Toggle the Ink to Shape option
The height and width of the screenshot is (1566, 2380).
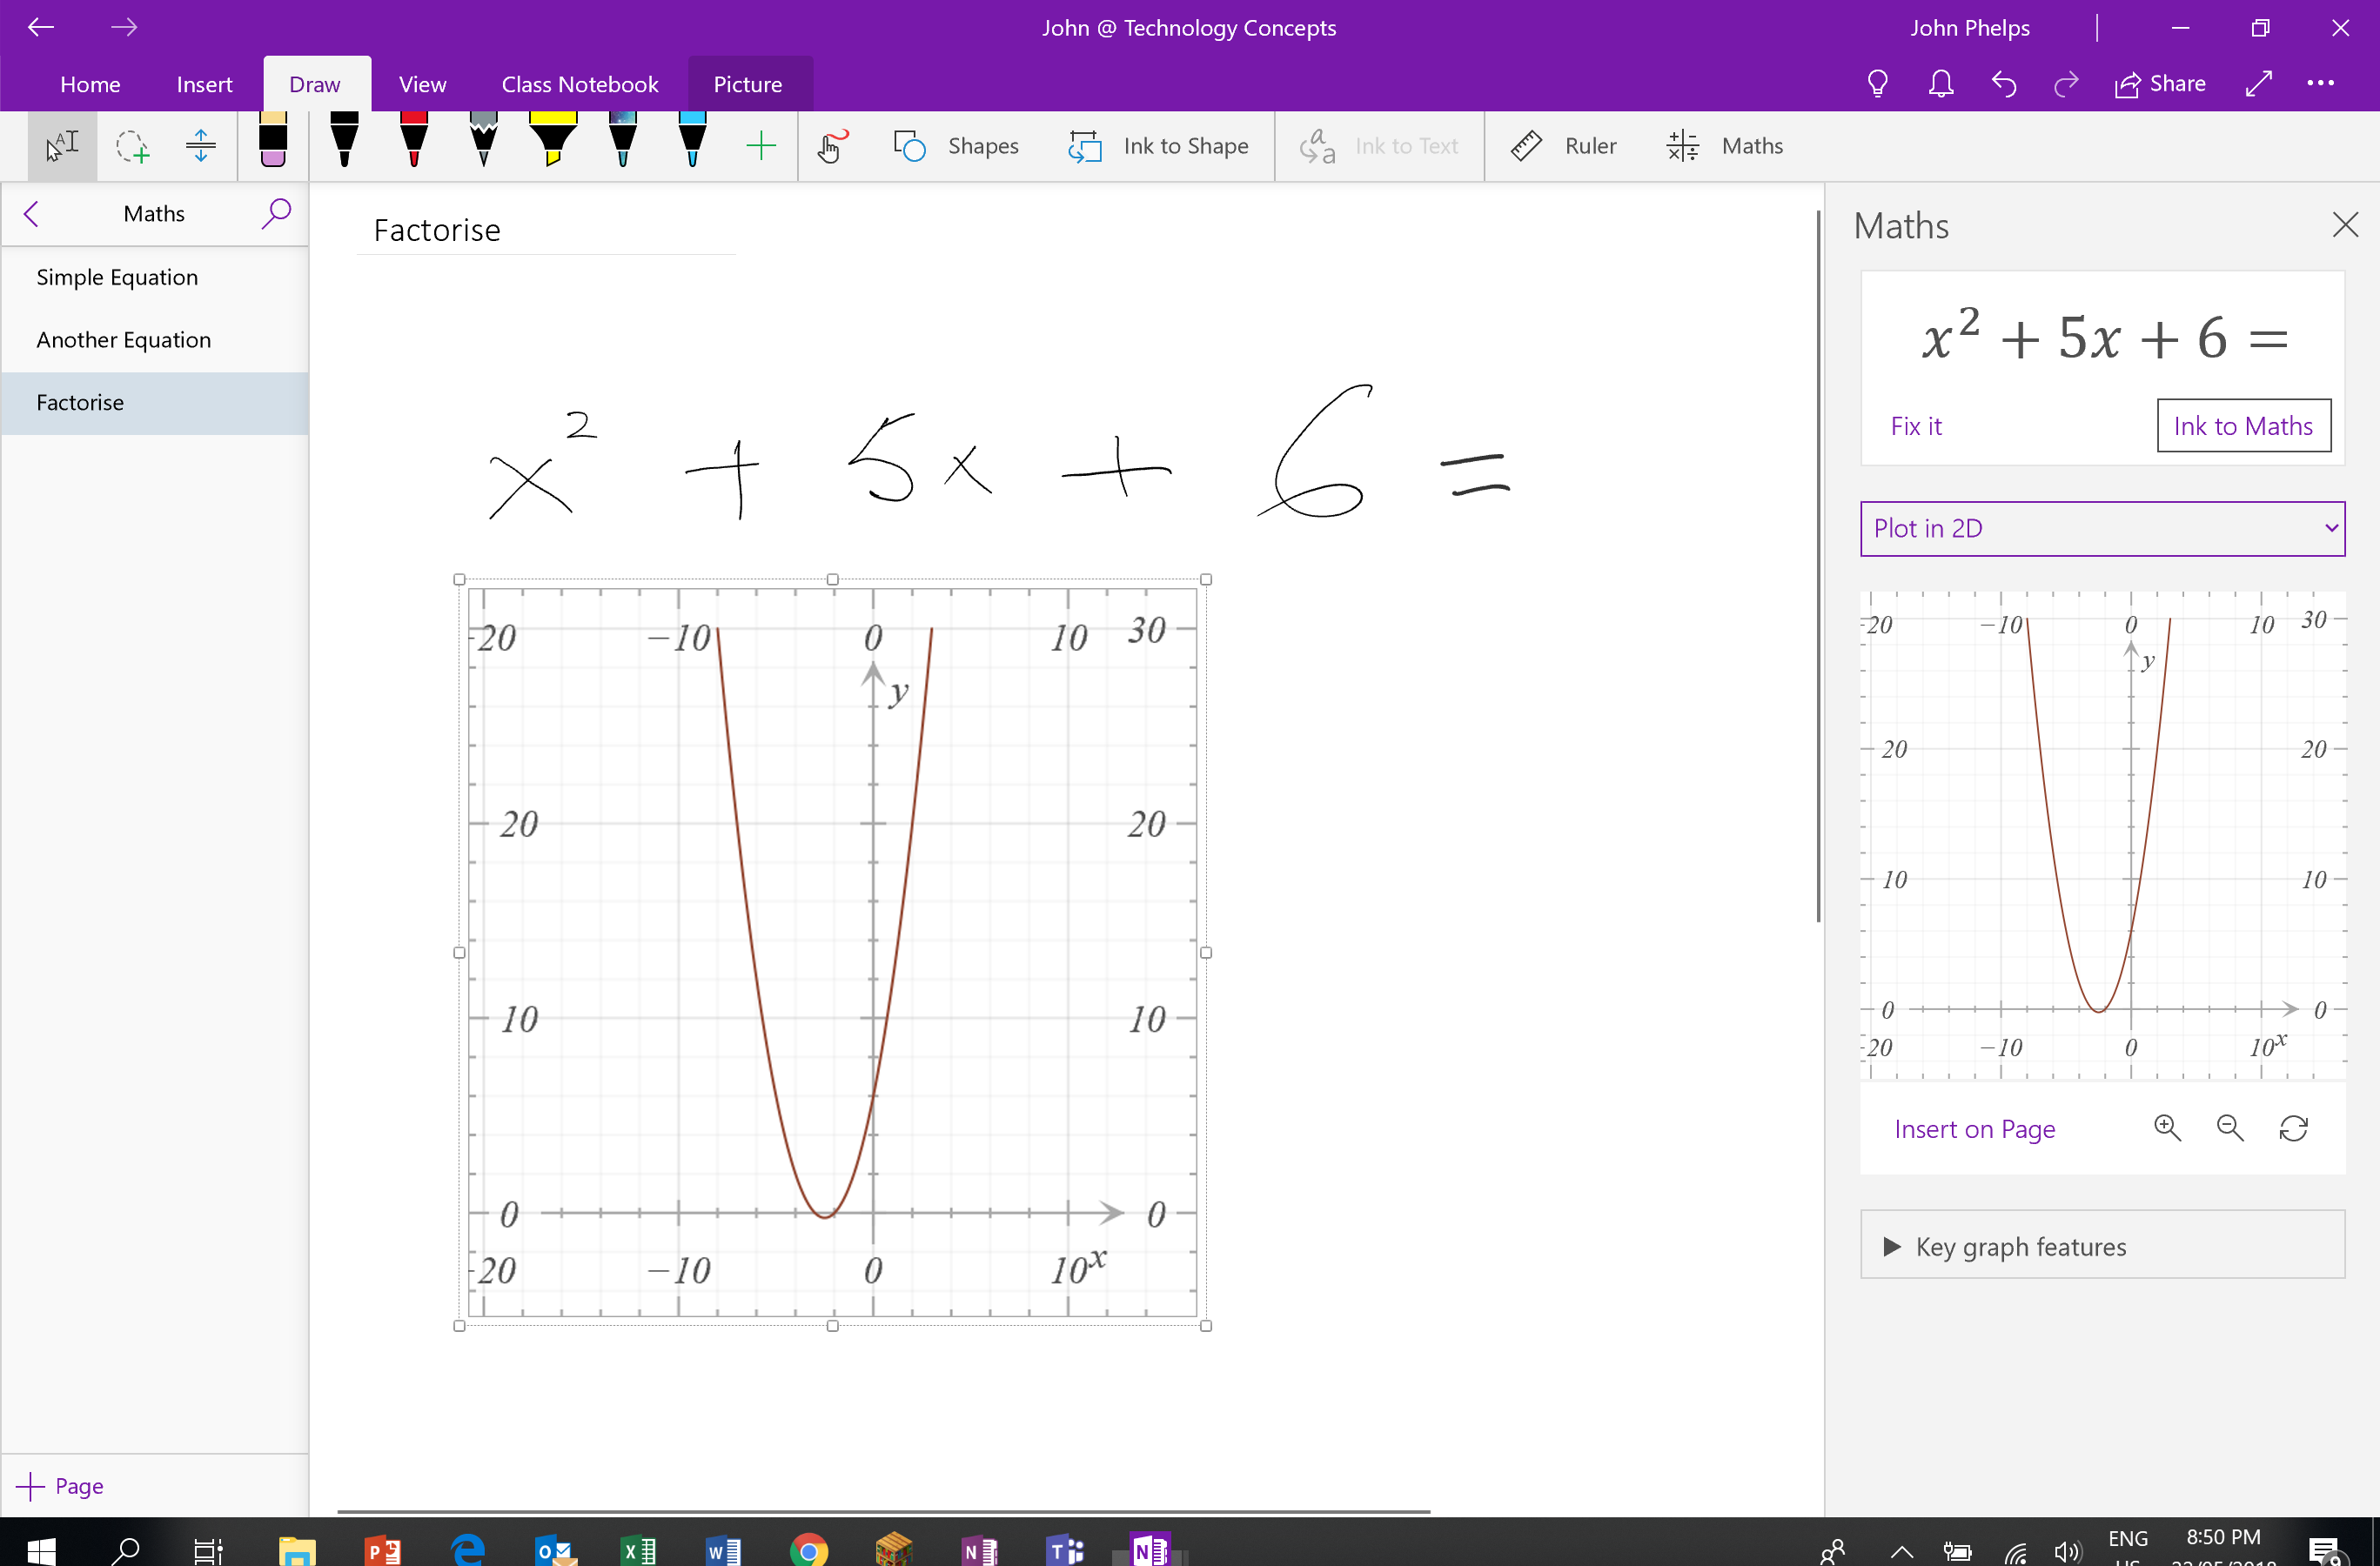[1158, 146]
